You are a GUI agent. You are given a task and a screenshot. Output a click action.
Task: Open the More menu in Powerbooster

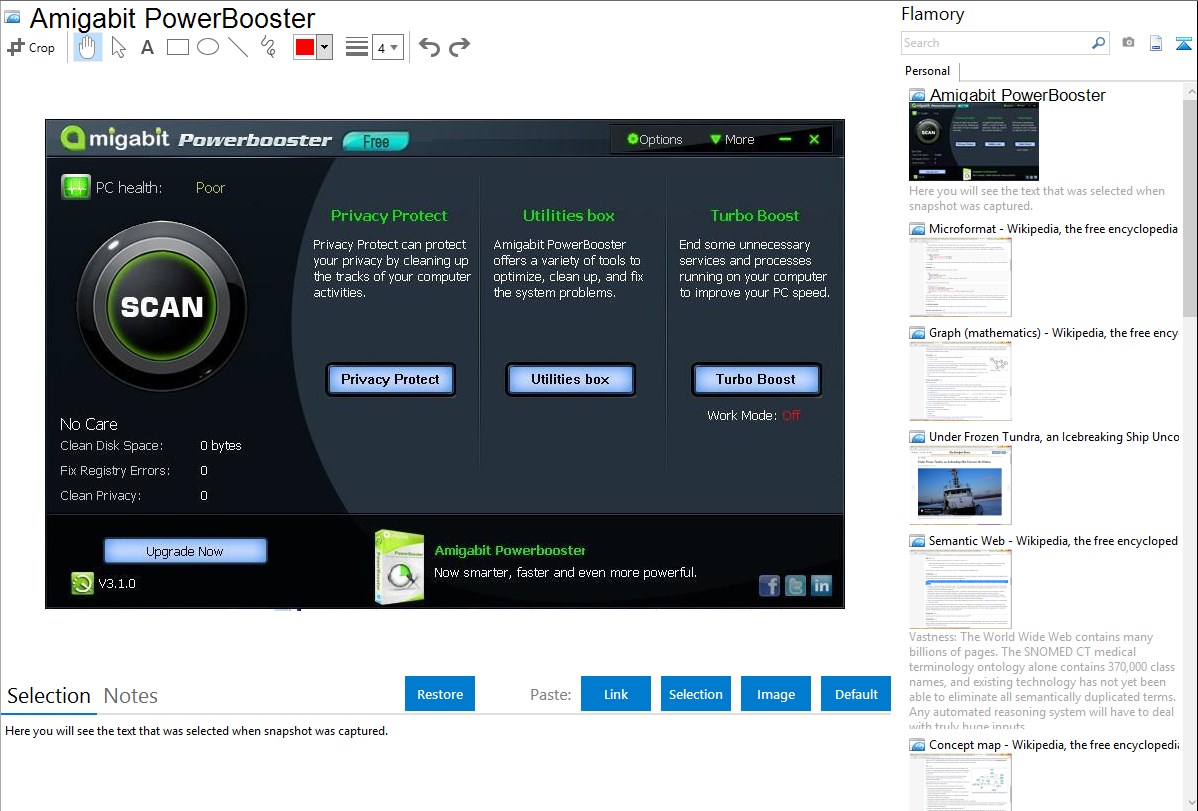732,139
